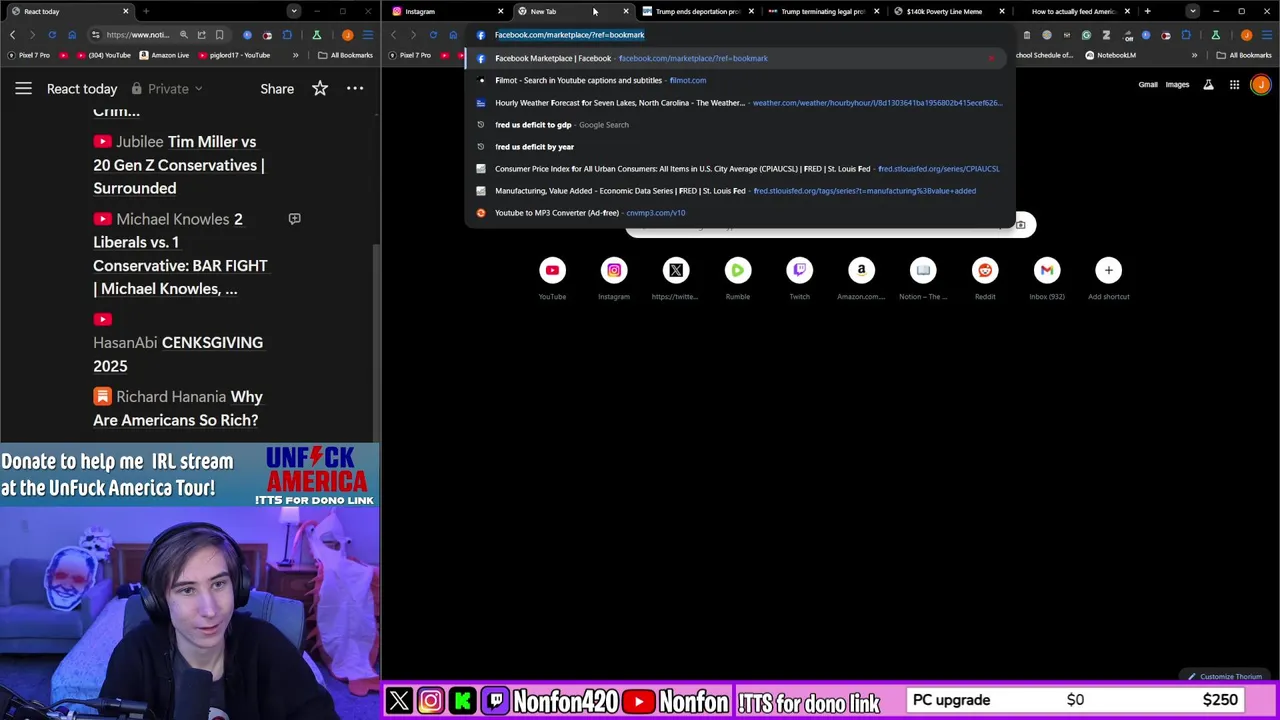Click the right browser address bar field
Image resolution: width=1280 pixels, height=720 pixels.
pos(740,35)
